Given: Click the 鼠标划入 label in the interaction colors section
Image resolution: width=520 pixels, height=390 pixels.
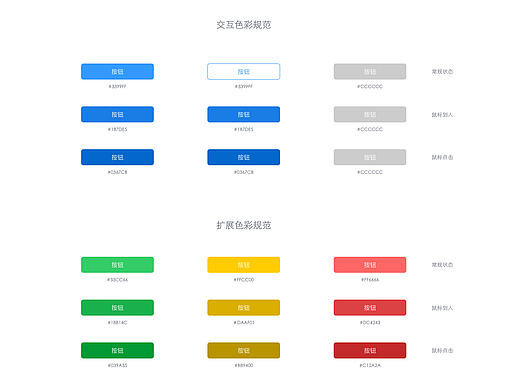Looking at the screenshot, I should [x=442, y=115].
